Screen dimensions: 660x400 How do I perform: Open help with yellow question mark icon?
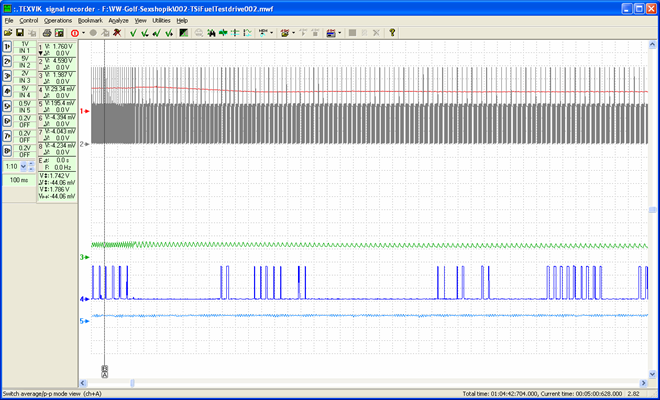(392, 32)
